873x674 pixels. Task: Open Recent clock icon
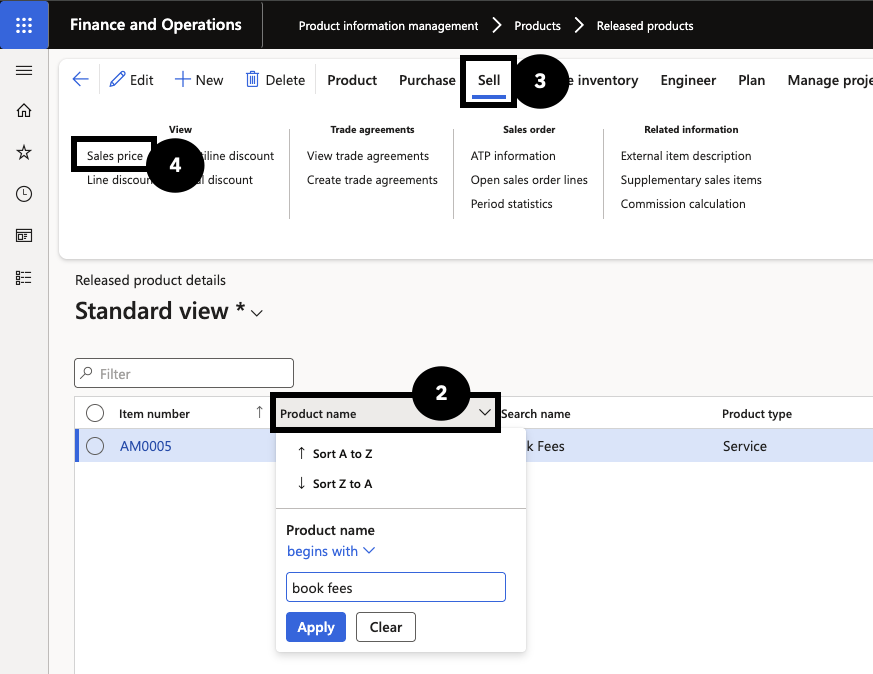coord(24,194)
